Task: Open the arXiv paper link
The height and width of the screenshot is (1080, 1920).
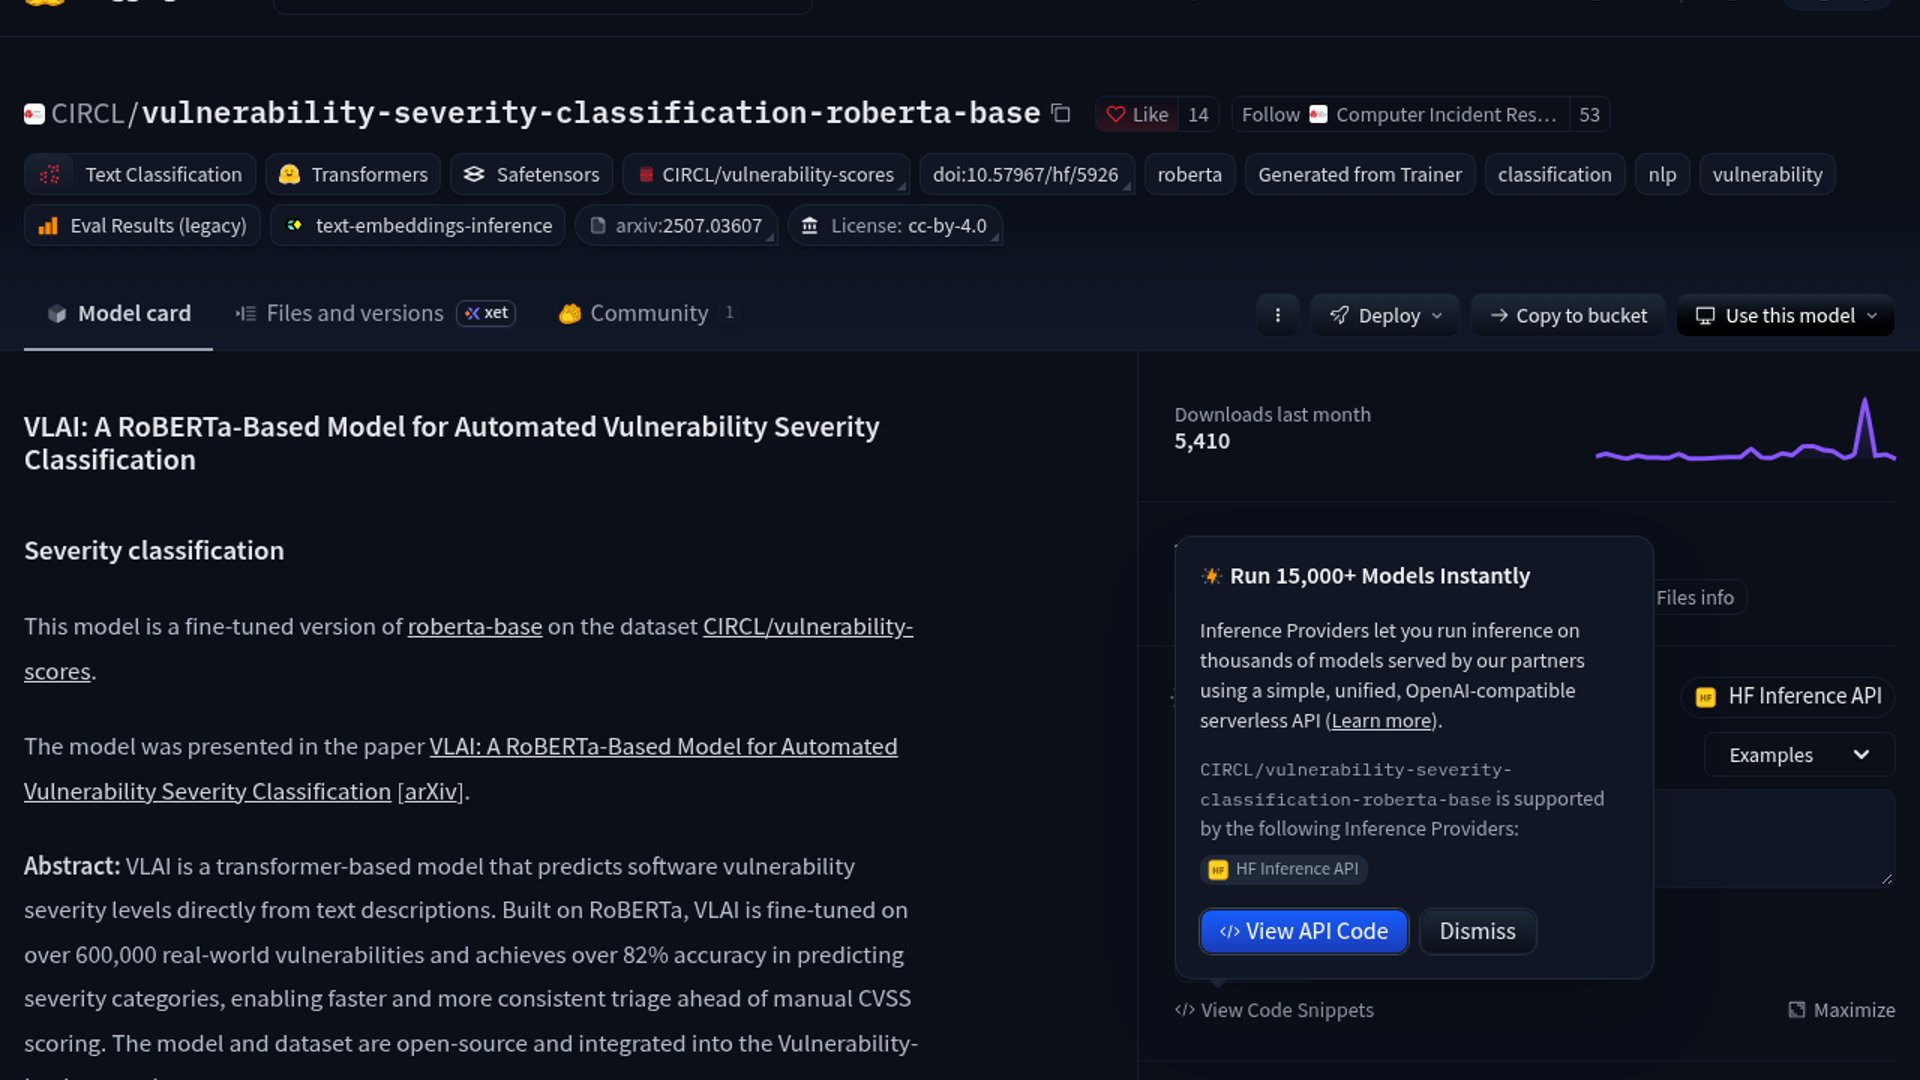Action: point(431,792)
